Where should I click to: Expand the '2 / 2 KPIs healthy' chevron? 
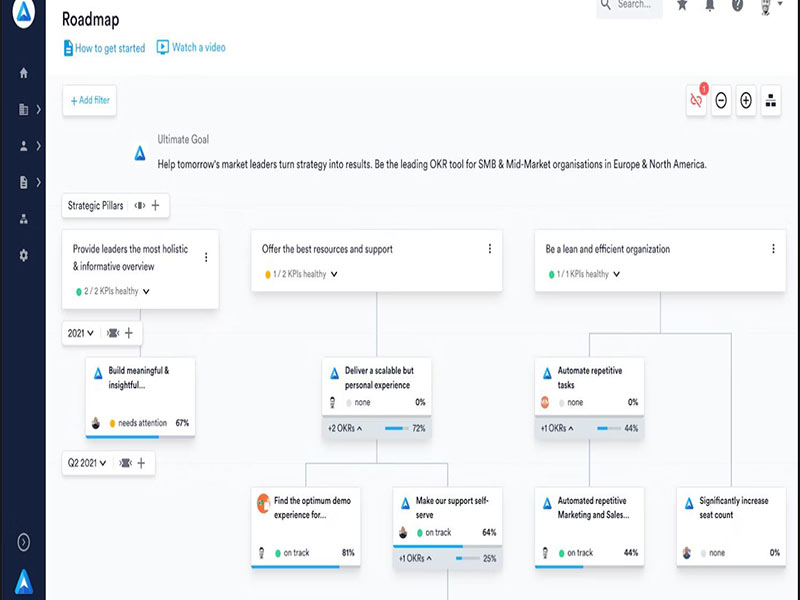146,292
